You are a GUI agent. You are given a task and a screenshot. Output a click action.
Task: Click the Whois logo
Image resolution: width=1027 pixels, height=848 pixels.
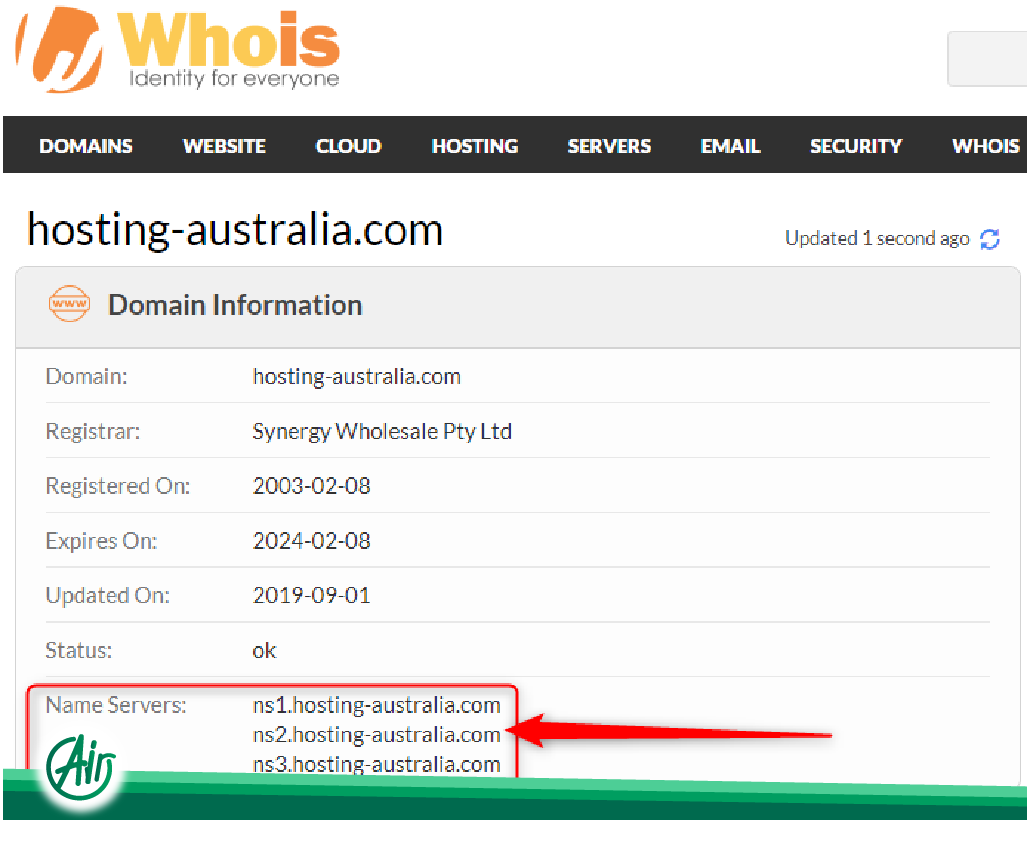tap(177, 50)
